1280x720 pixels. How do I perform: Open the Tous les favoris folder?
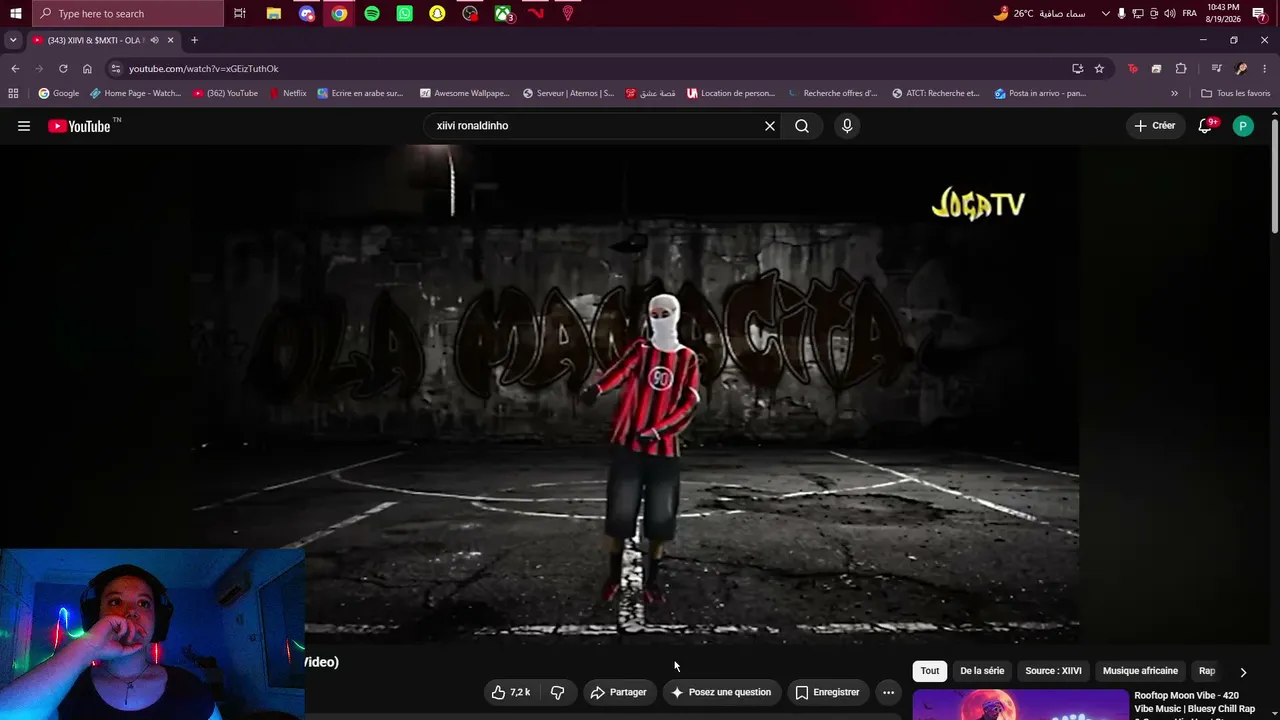(x=1236, y=93)
